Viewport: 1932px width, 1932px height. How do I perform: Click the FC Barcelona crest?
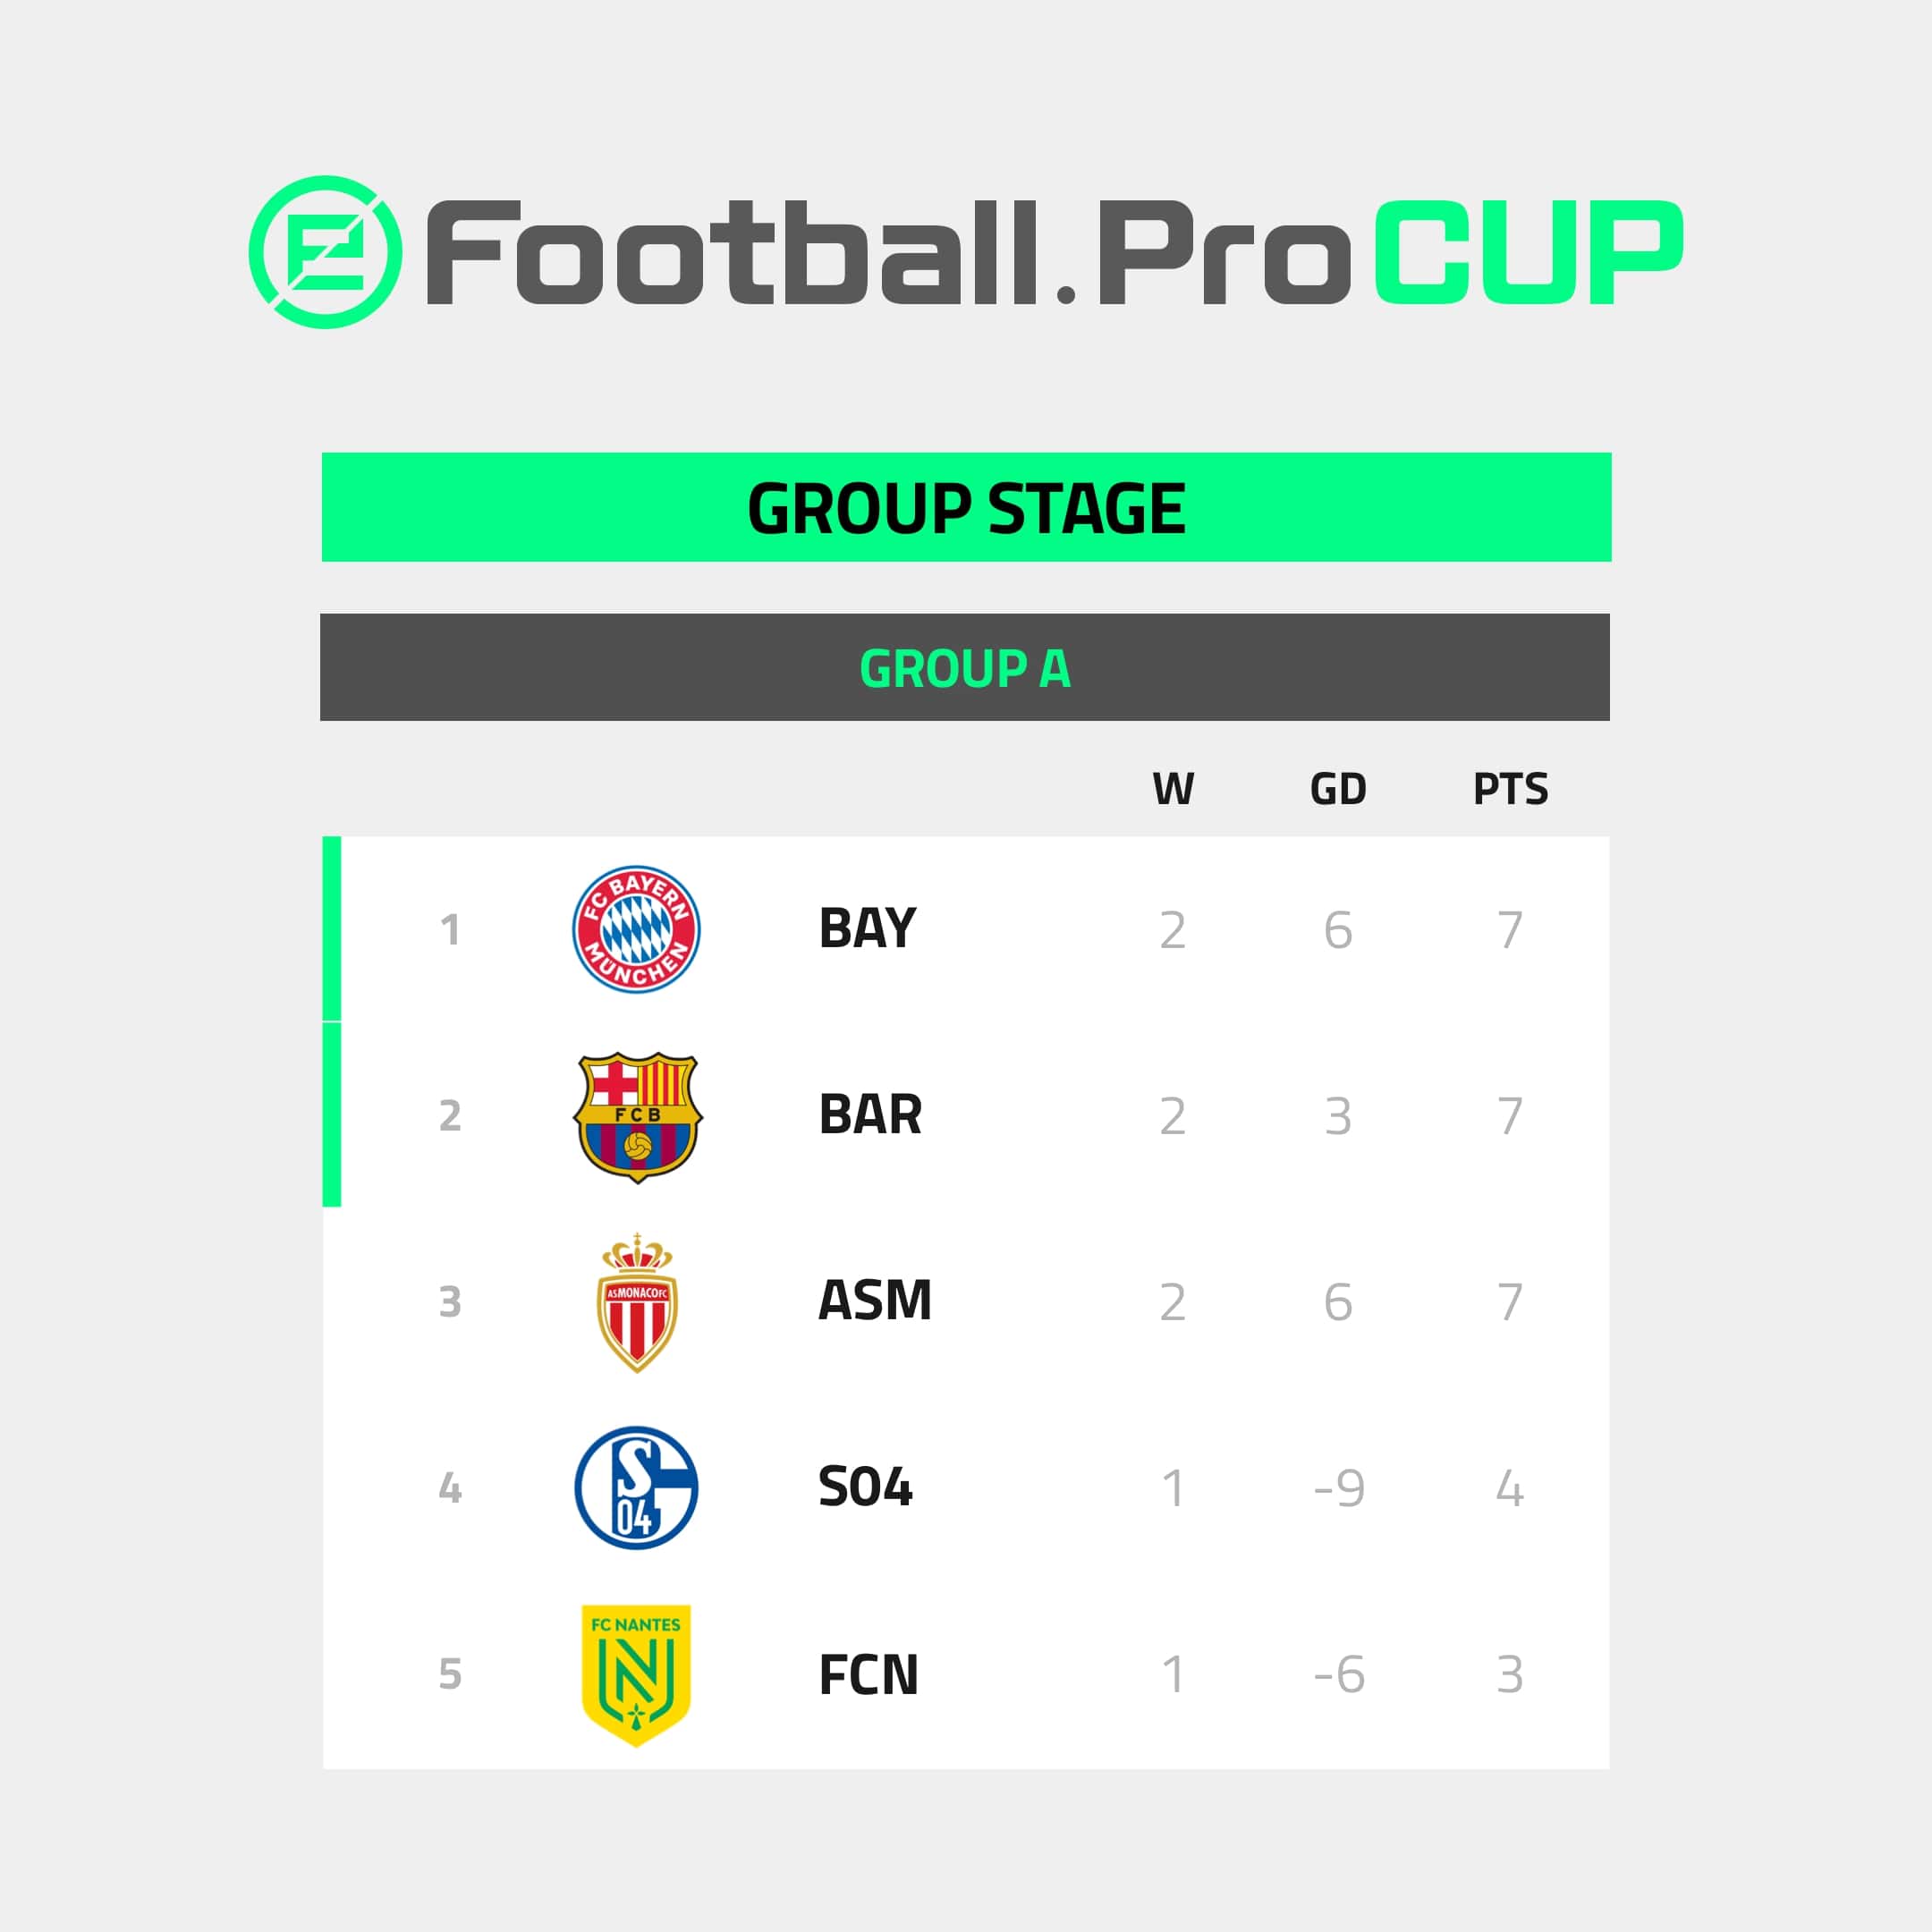point(637,1116)
